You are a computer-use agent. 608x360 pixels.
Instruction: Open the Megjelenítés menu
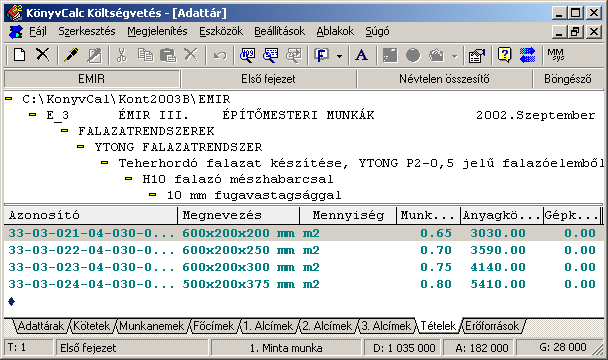click(x=157, y=31)
